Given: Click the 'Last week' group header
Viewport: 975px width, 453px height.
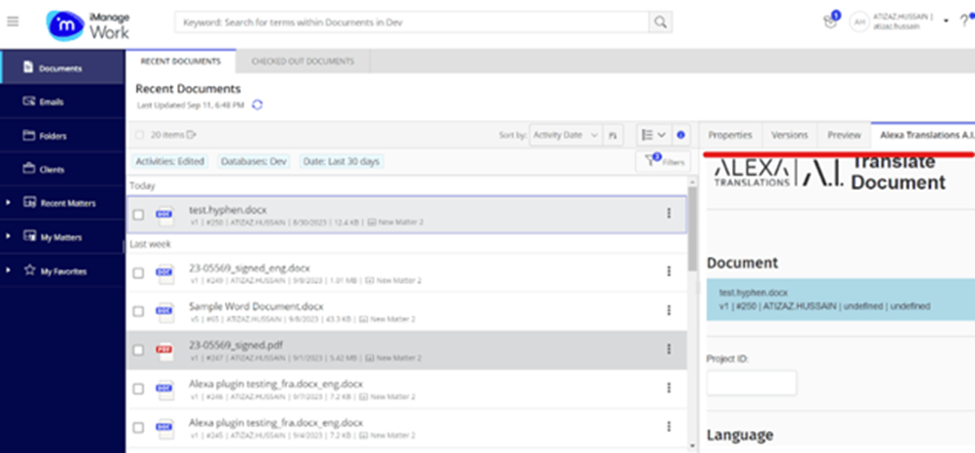Looking at the screenshot, I should (x=150, y=244).
